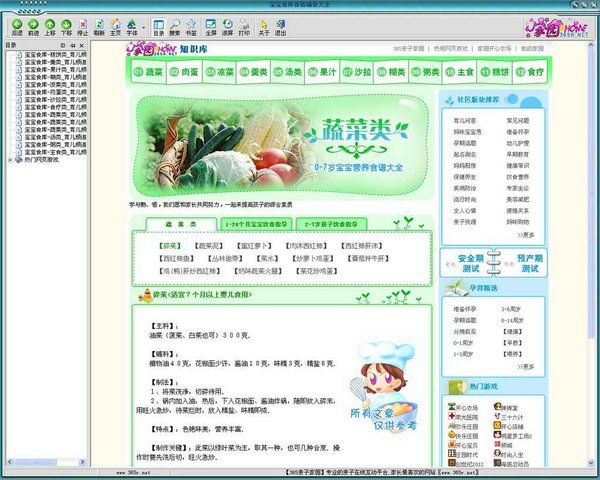Screen dimensions: 600x480
Task: Open the 准备怀孕 link in 孕育精选
Action: point(465,309)
